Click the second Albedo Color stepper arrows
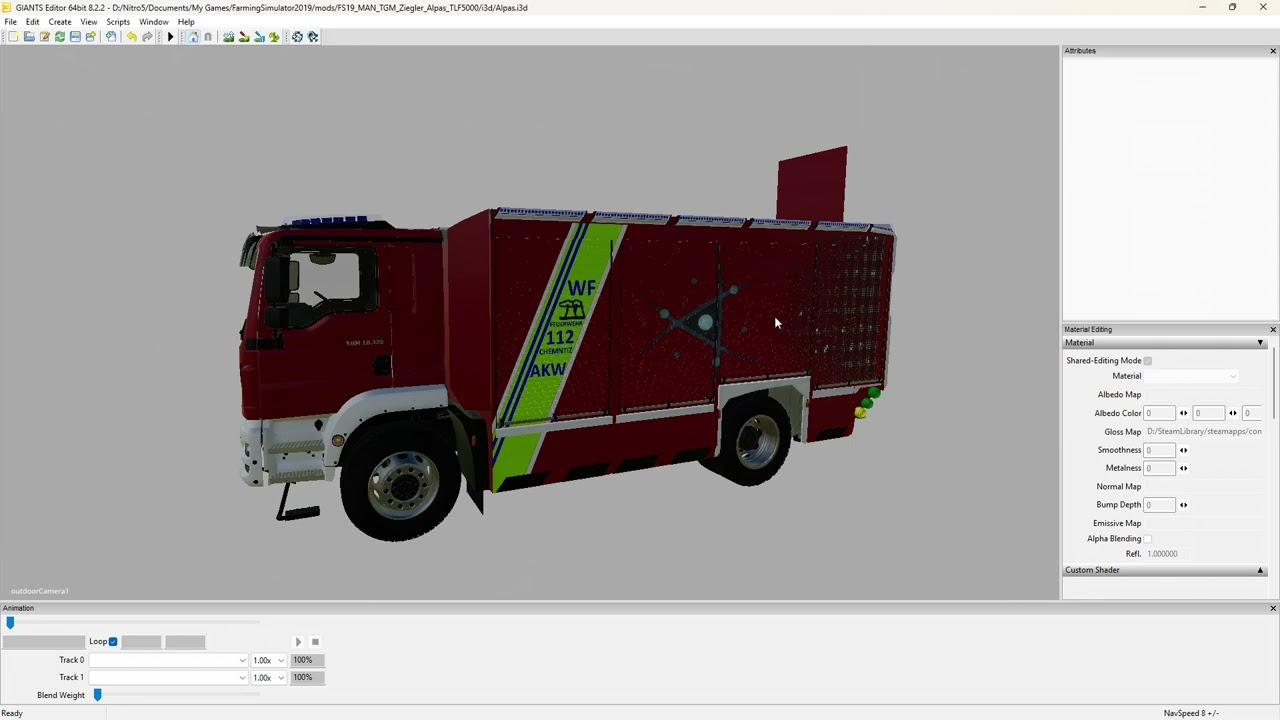1280x720 pixels. pyautogui.click(x=1233, y=413)
